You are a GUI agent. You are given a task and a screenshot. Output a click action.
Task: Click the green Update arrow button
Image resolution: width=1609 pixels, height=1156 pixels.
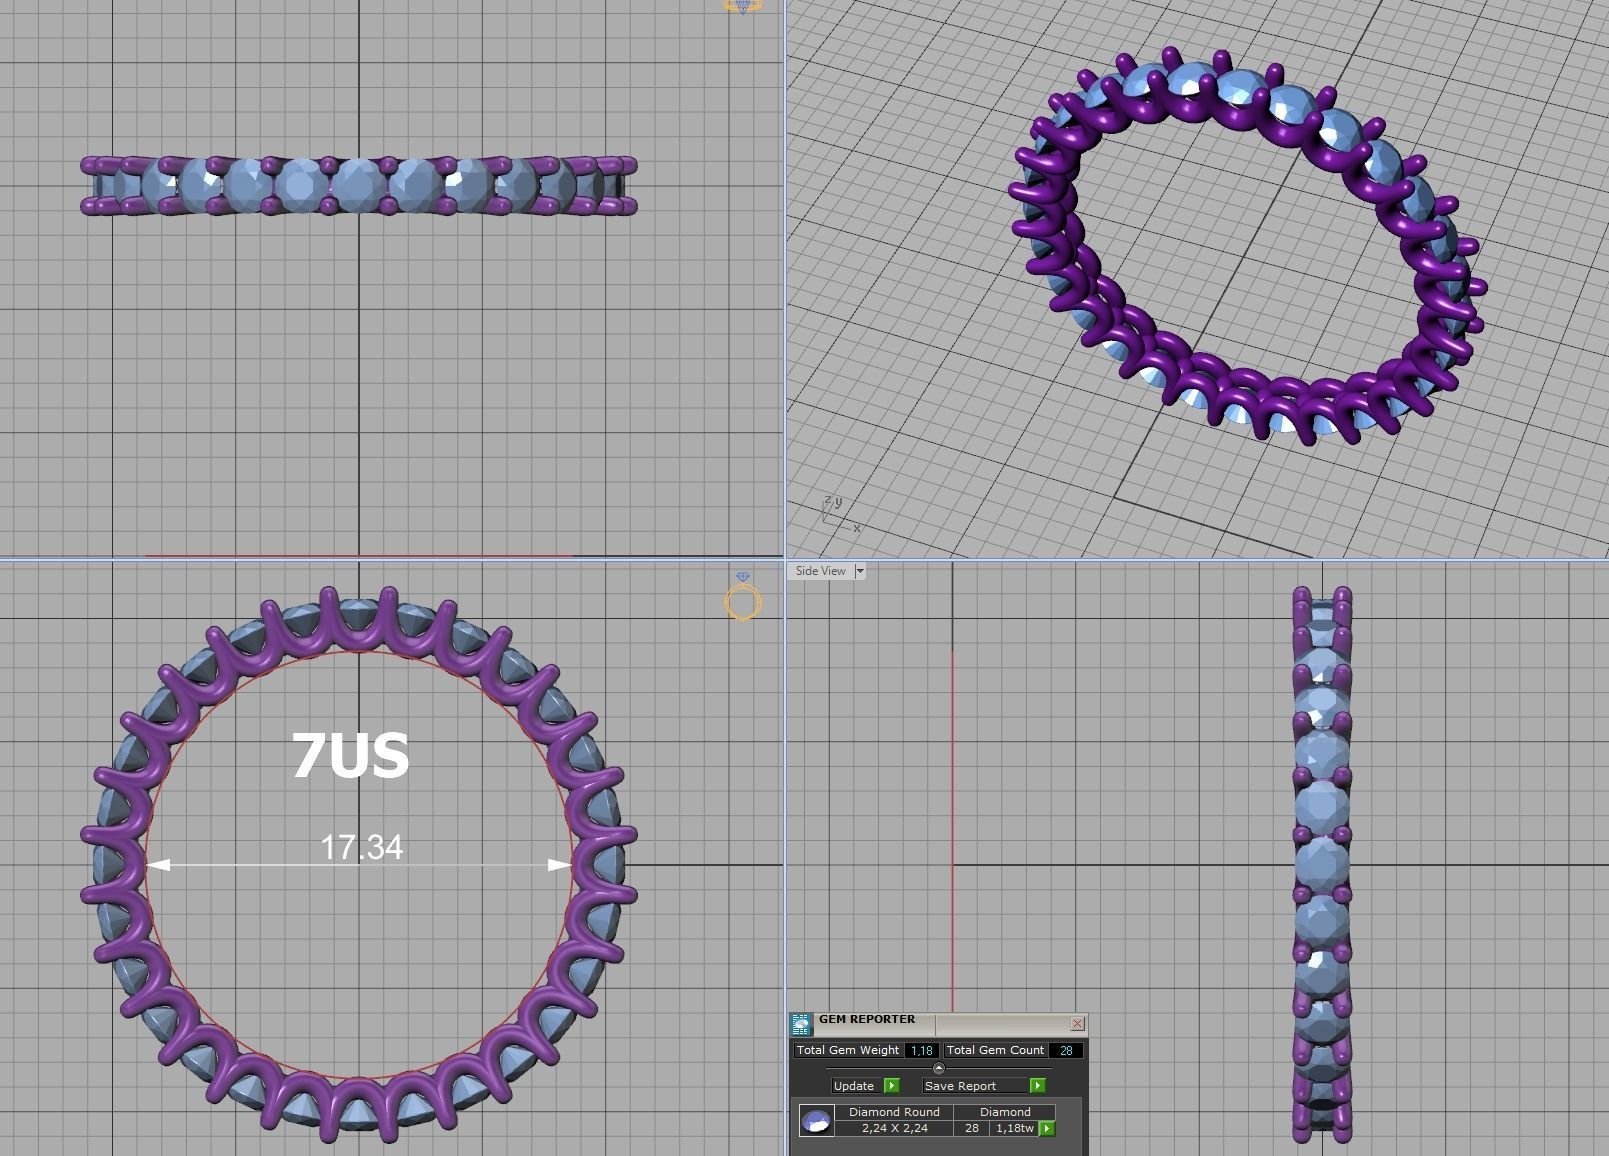892,1086
